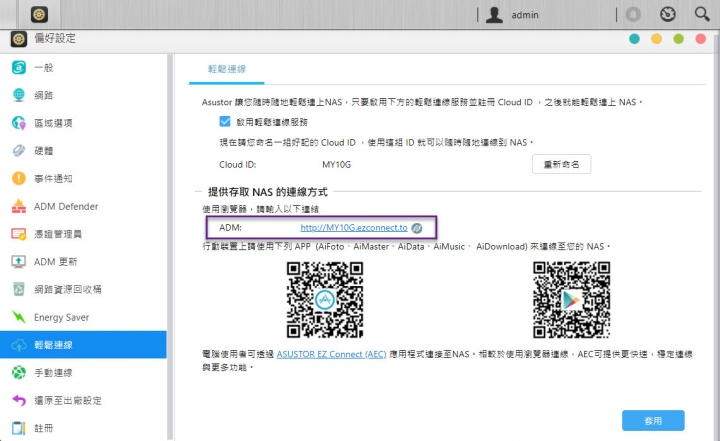
Task: Click the Cloud ID value MY10G
Action: click(337, 164)
